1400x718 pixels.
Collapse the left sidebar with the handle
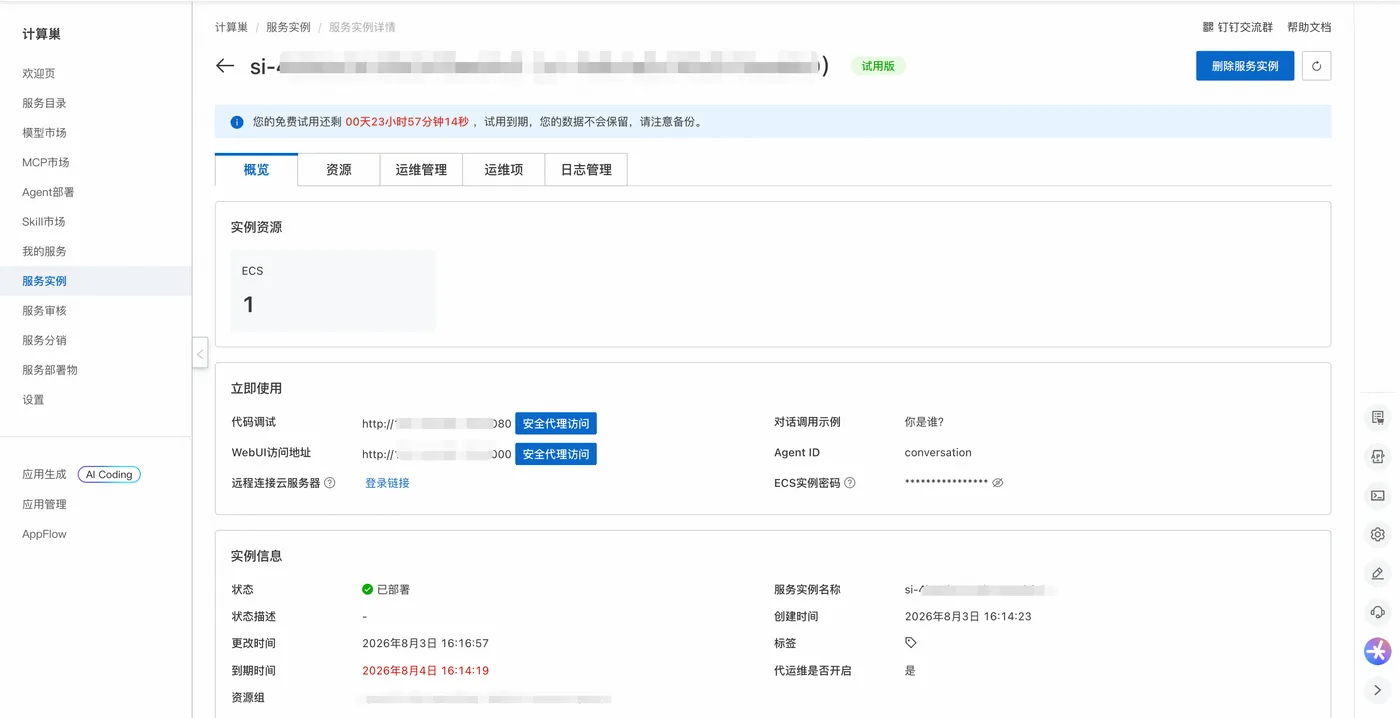pyautogui.click(x=200, y=353)
